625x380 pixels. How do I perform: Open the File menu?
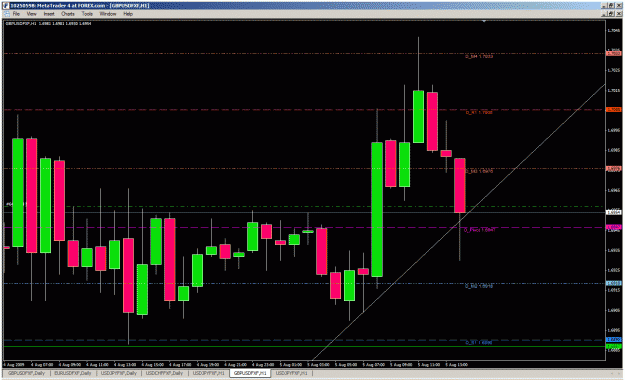coord(16,14)
